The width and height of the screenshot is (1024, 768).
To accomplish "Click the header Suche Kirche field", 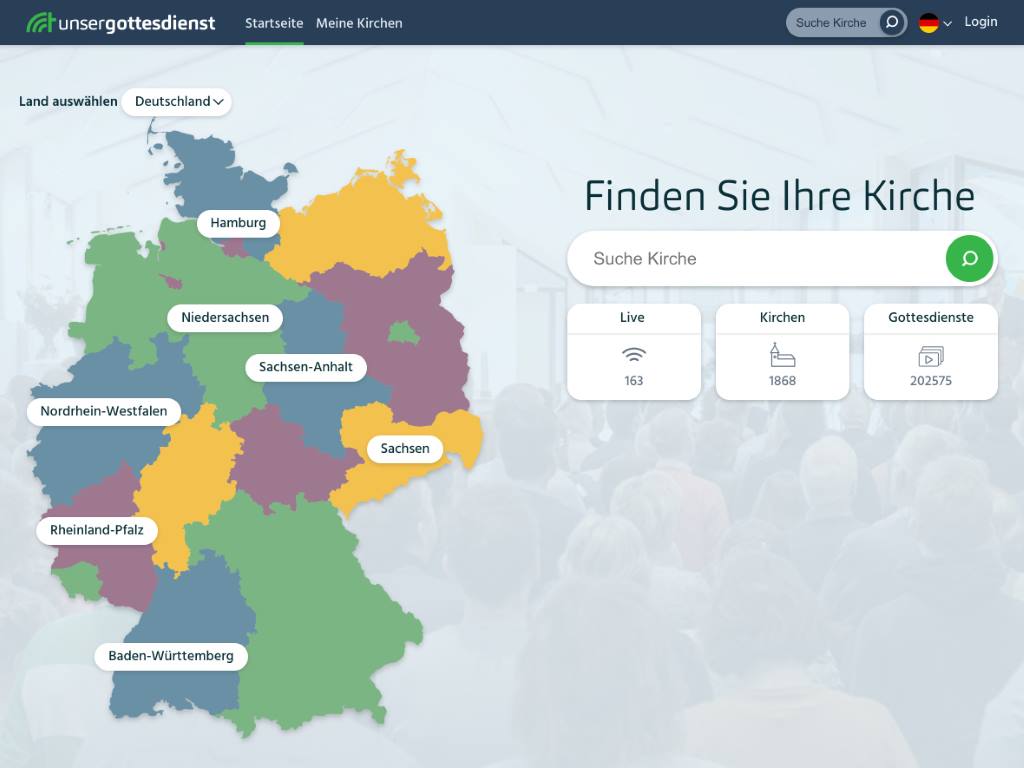I will pyautogui.click(x=831, y=23).
